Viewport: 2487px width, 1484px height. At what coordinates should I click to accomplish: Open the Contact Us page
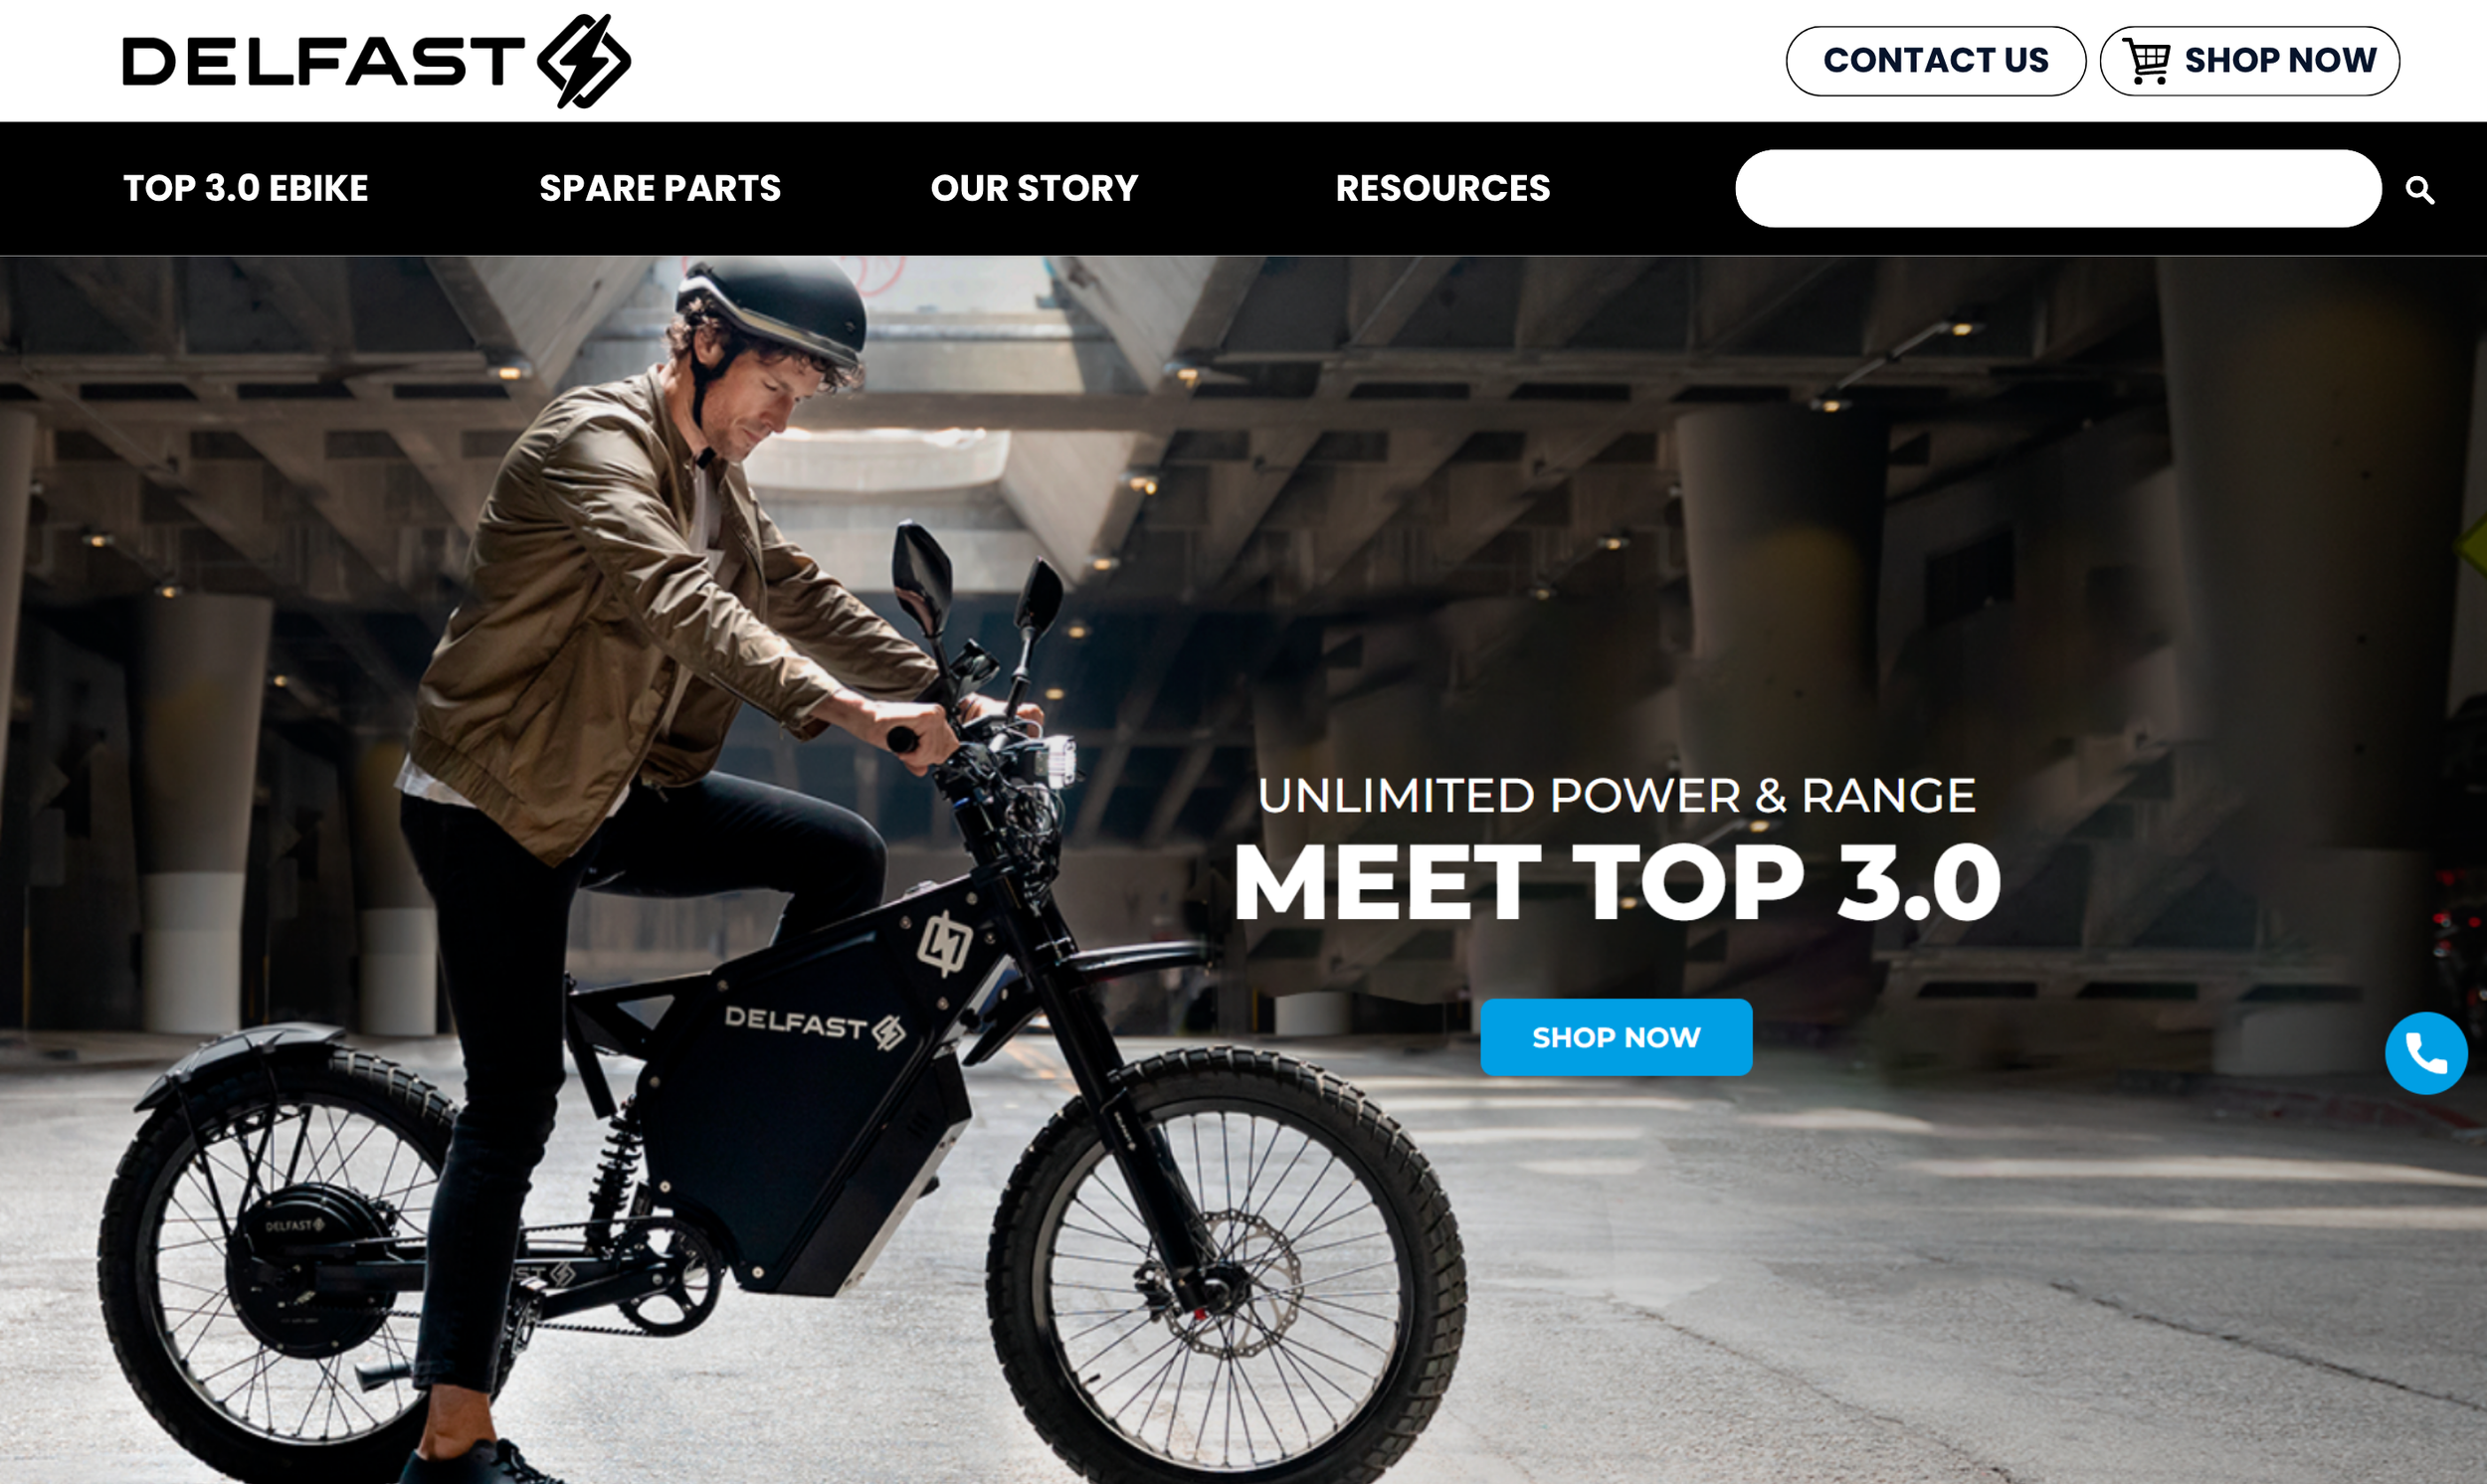(1936, 61)
